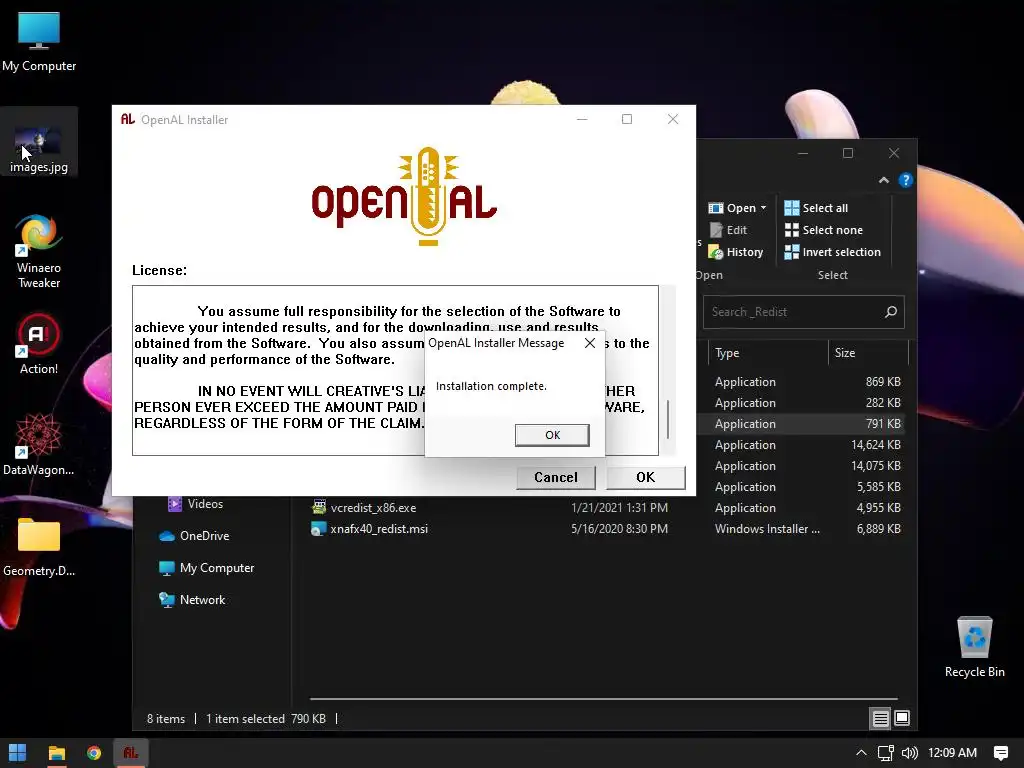Launch Winaero Tweaker from the desktop
The height and width of the screenshot is (768, 1024).
[39, 251]
